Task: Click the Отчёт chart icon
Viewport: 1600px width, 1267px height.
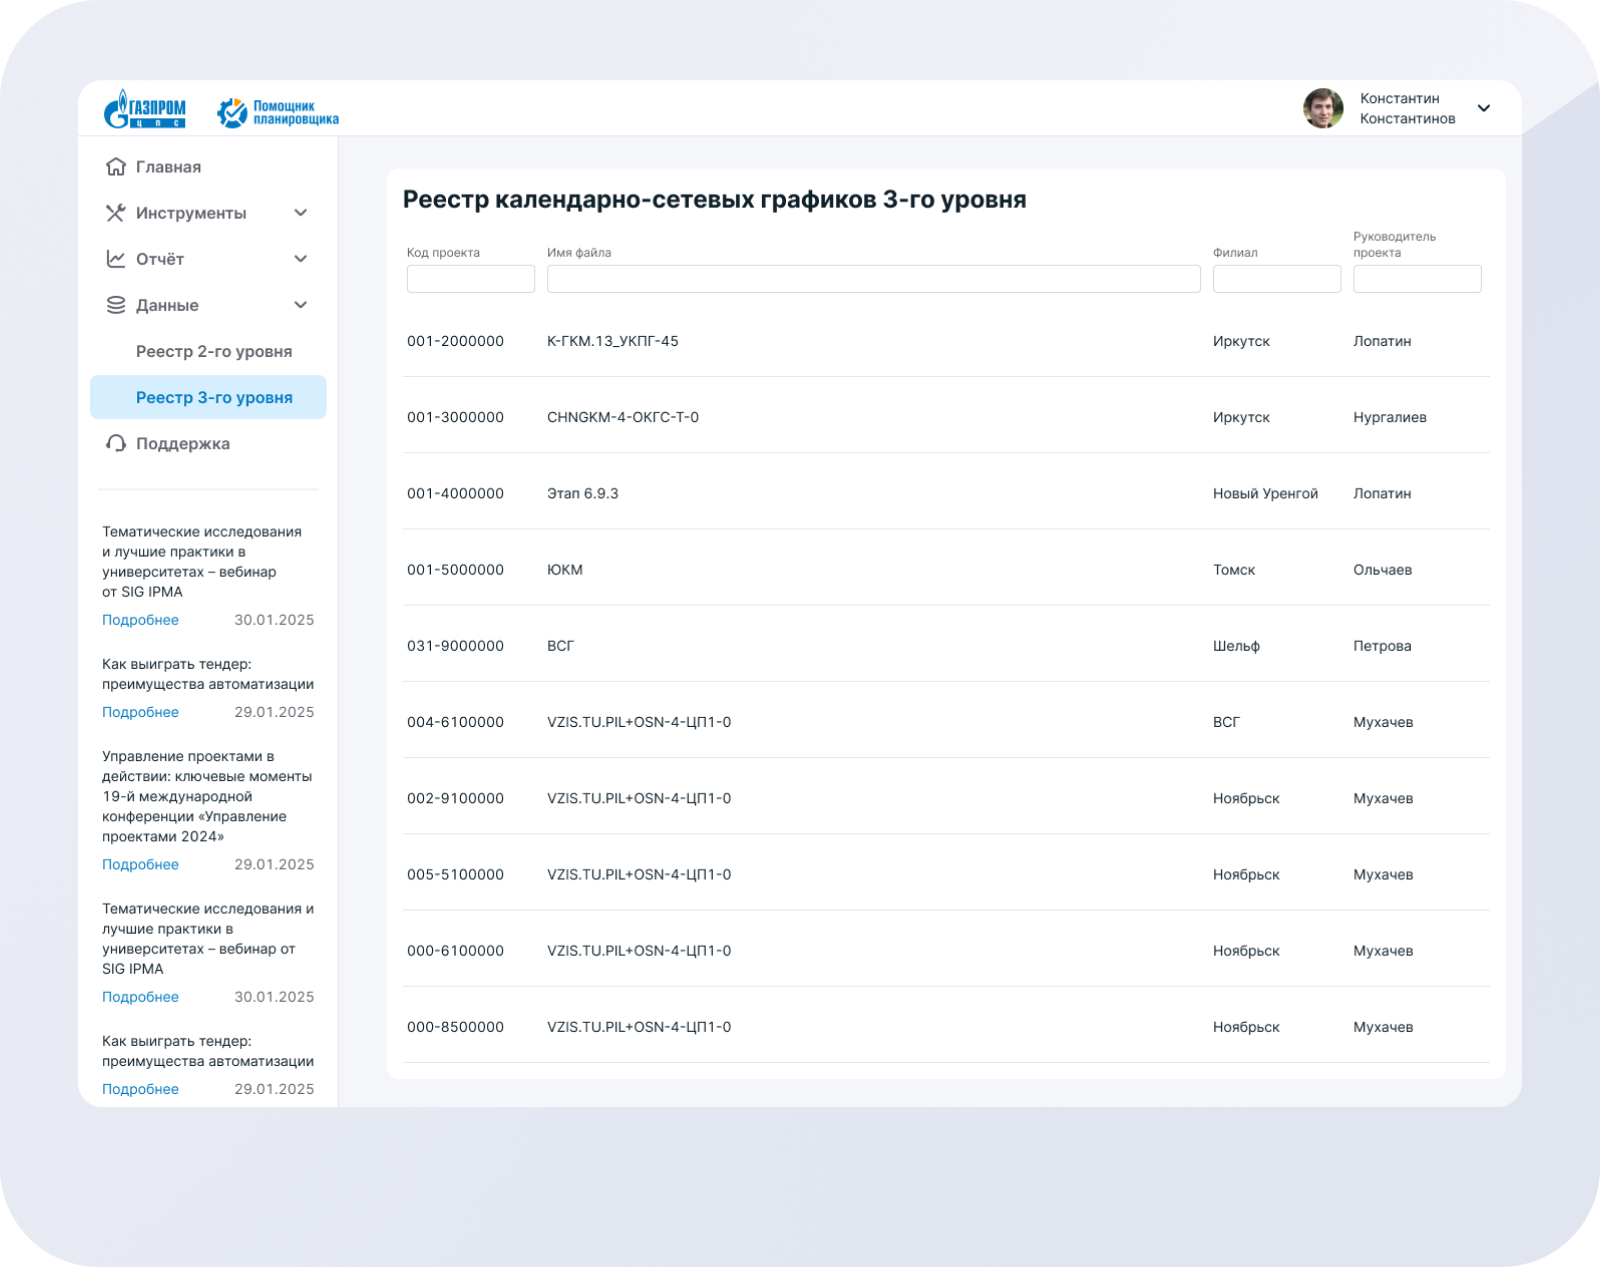Action: (x=116, y=259)
